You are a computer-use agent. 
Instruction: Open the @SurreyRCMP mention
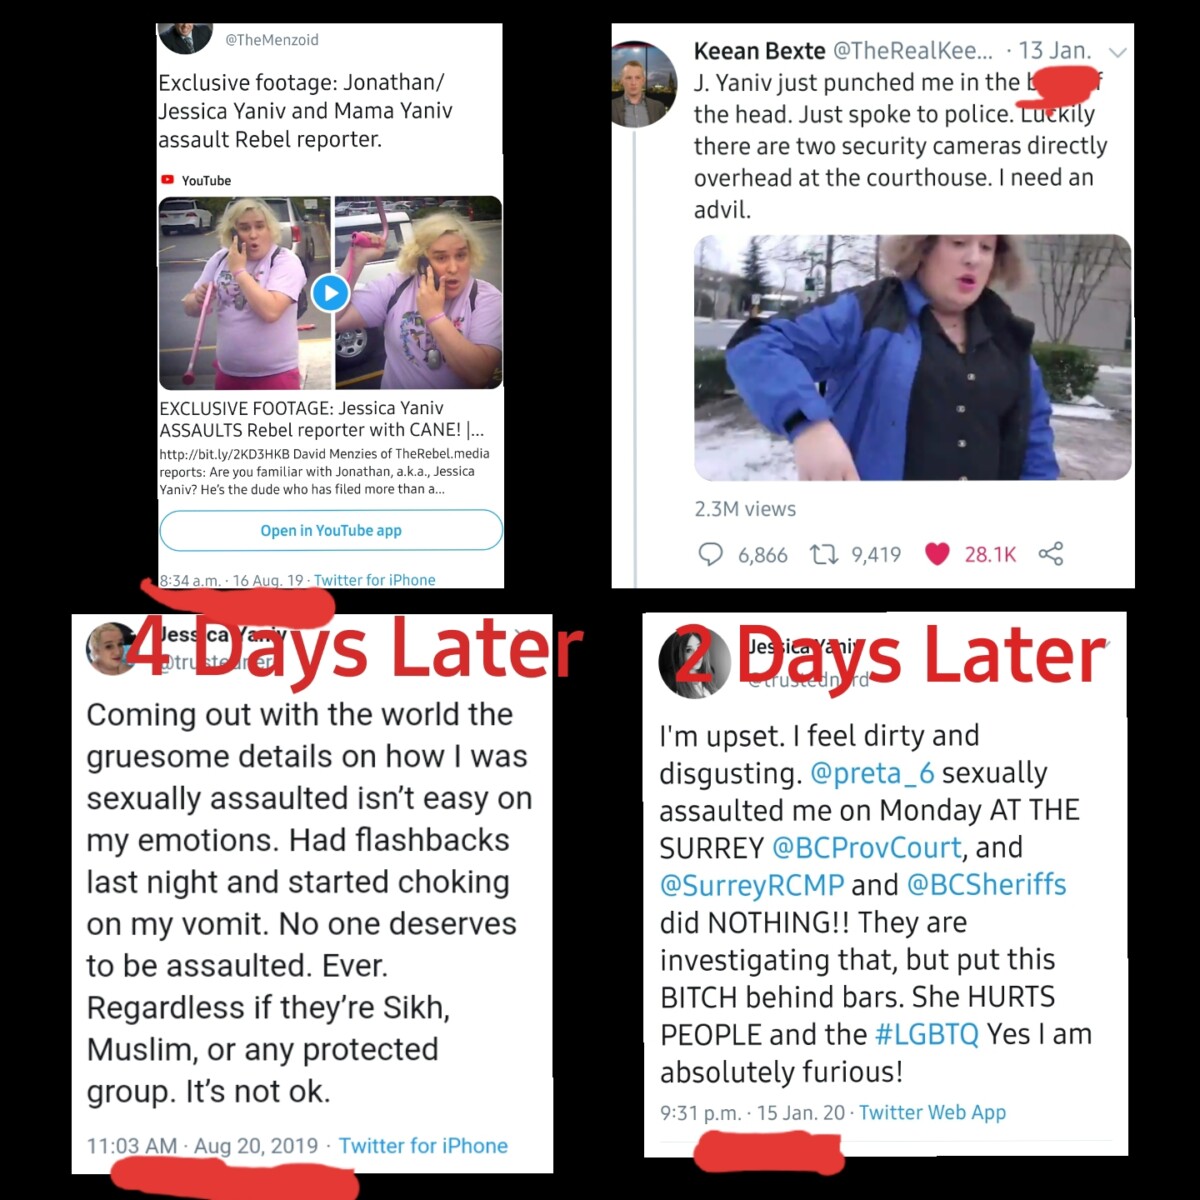point(752,885)
